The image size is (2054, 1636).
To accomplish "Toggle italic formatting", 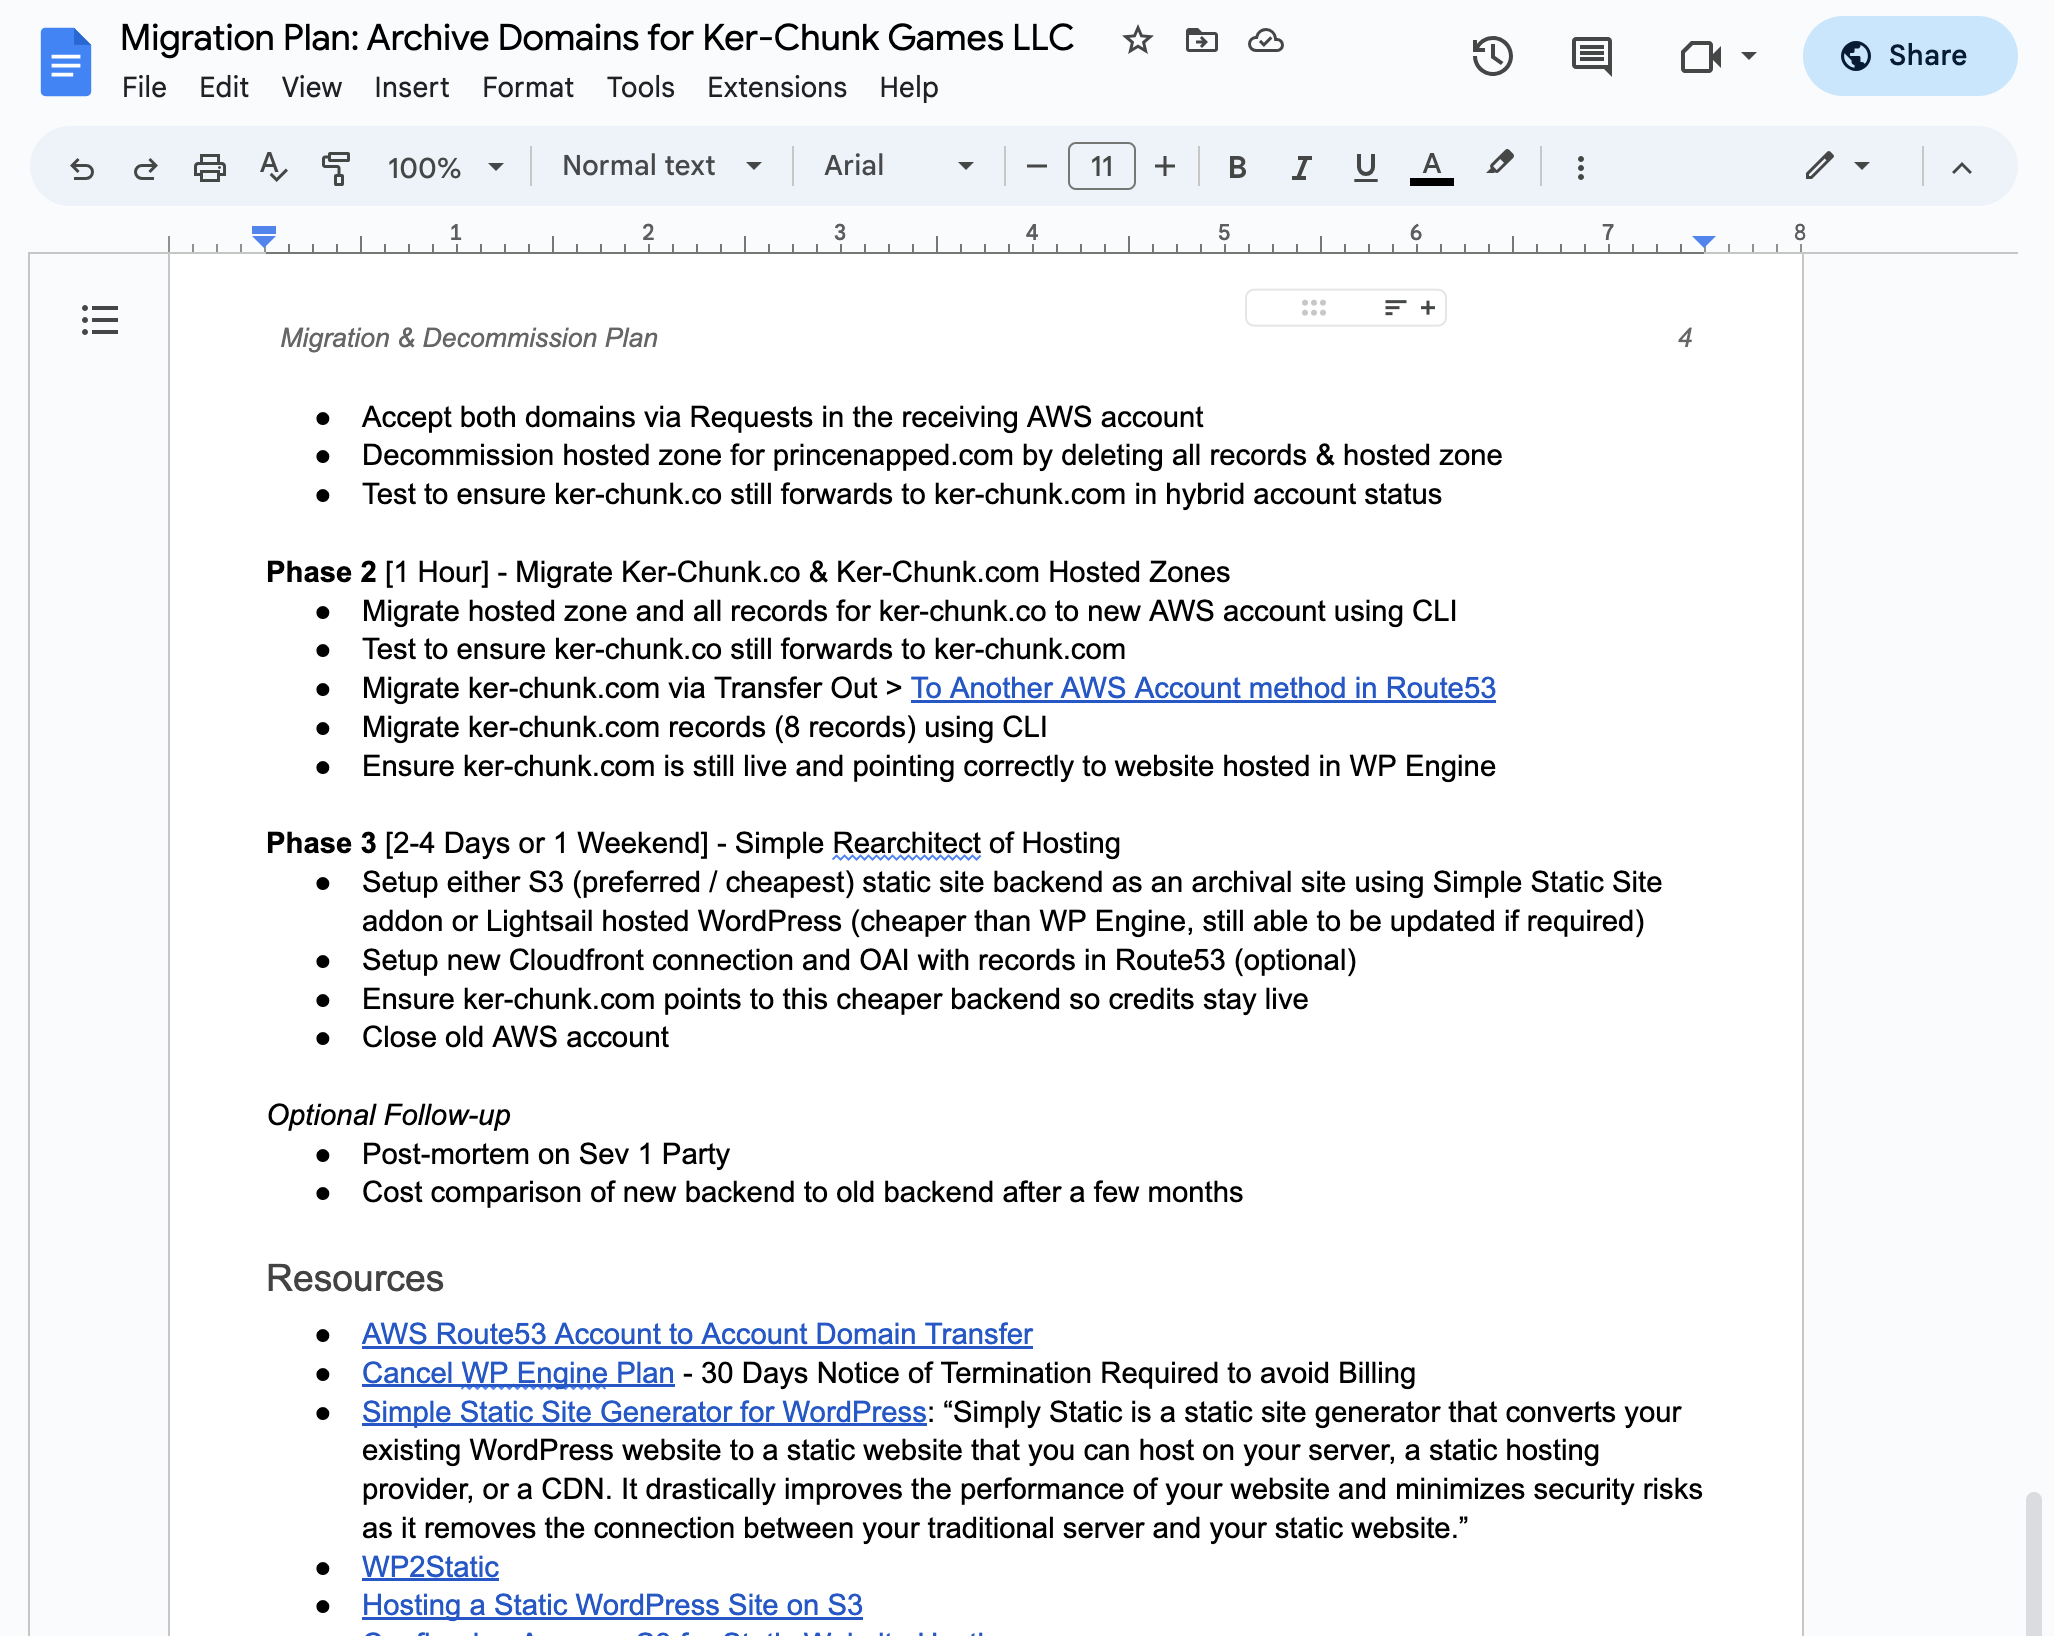I will tap(1301, 167).
